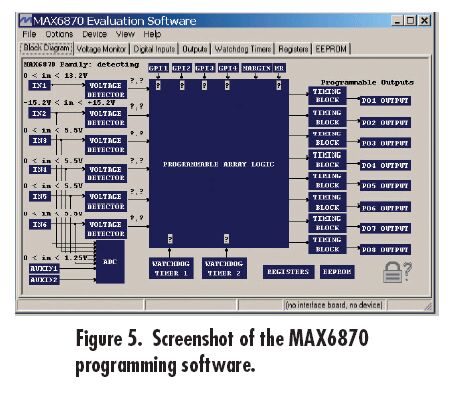Screen dimensions: 454x403
Task: Click the padlock status icon
Action: (x=392, y=272)
